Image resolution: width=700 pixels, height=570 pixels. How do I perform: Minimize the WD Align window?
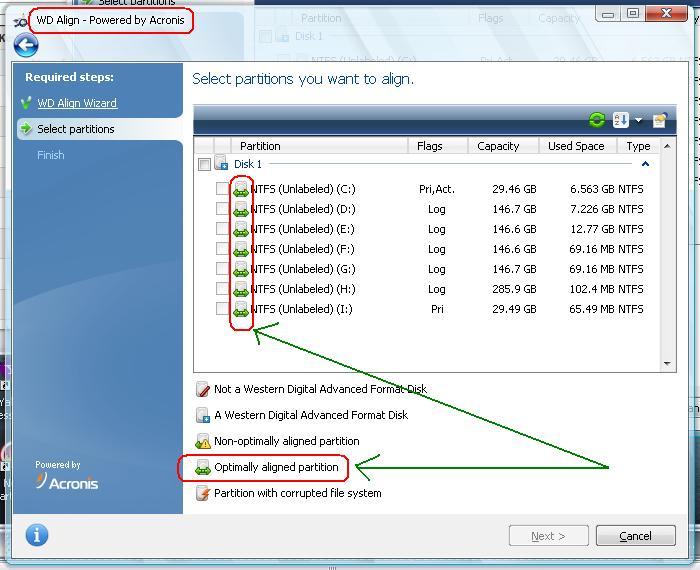[x=608, y=13]
